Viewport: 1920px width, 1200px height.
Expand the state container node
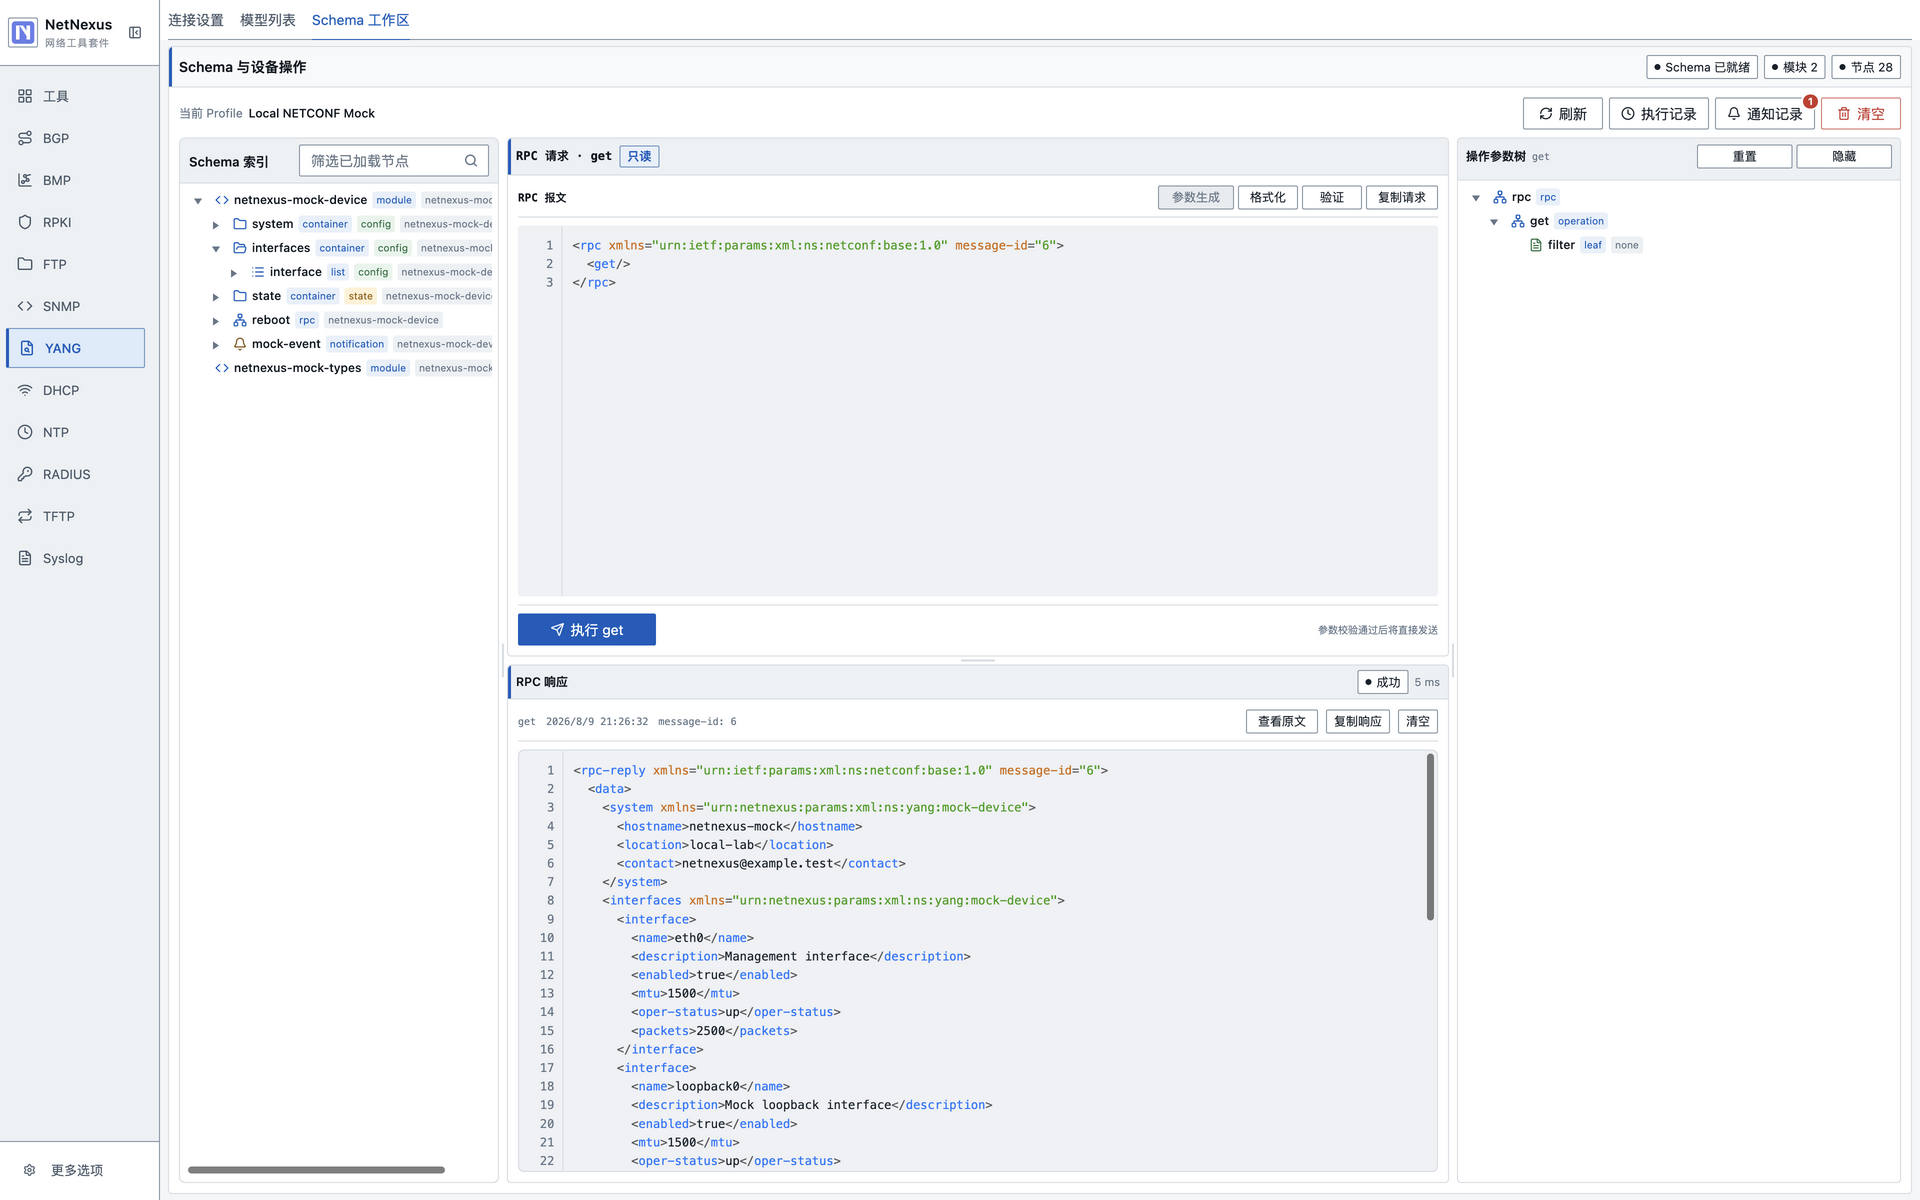[216, 297]
